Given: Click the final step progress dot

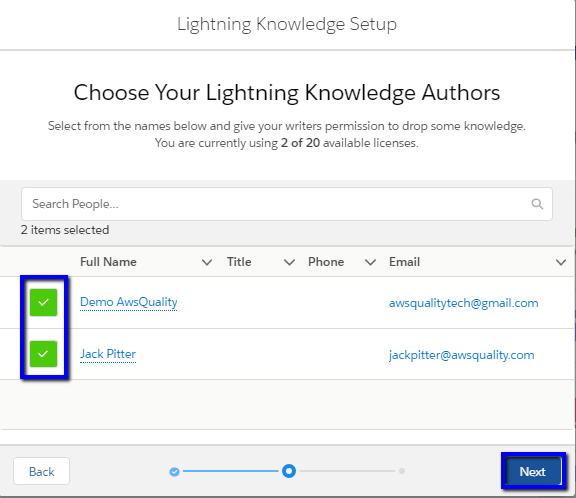Looking at the screenshot, I should (402, 471).
